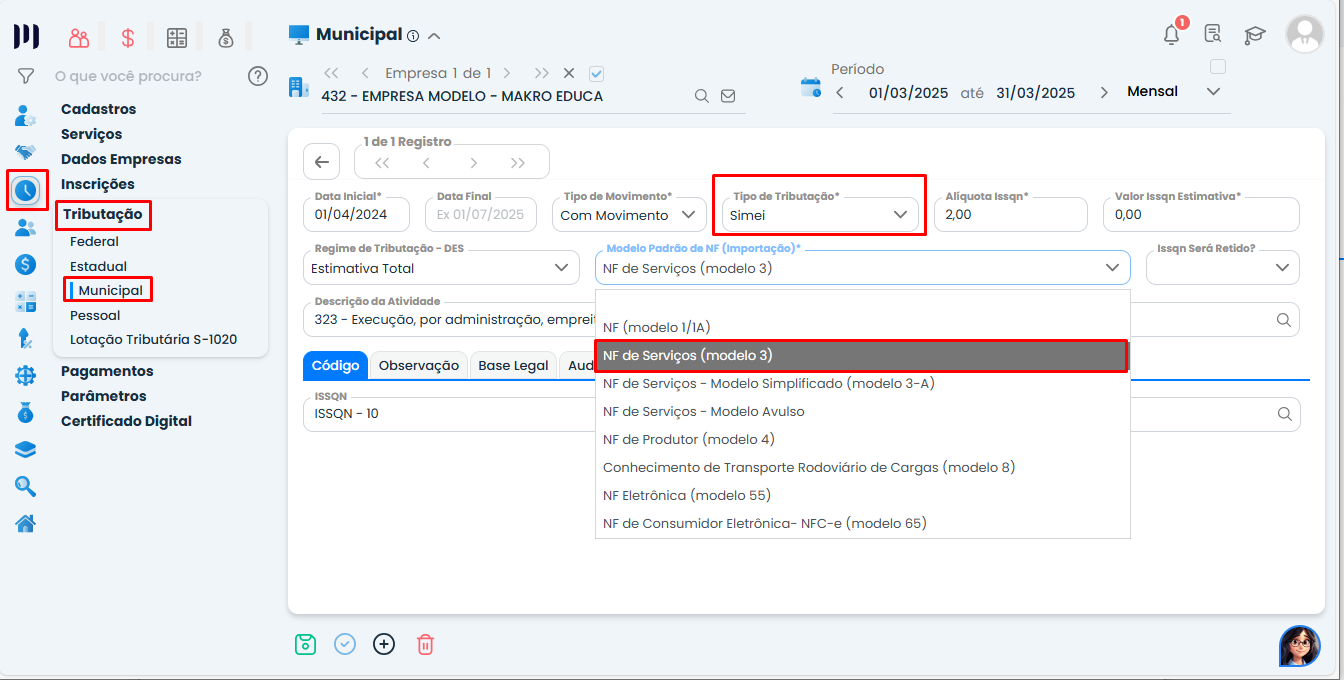
Task: Open the Federal tributação item
Action: 94,241
